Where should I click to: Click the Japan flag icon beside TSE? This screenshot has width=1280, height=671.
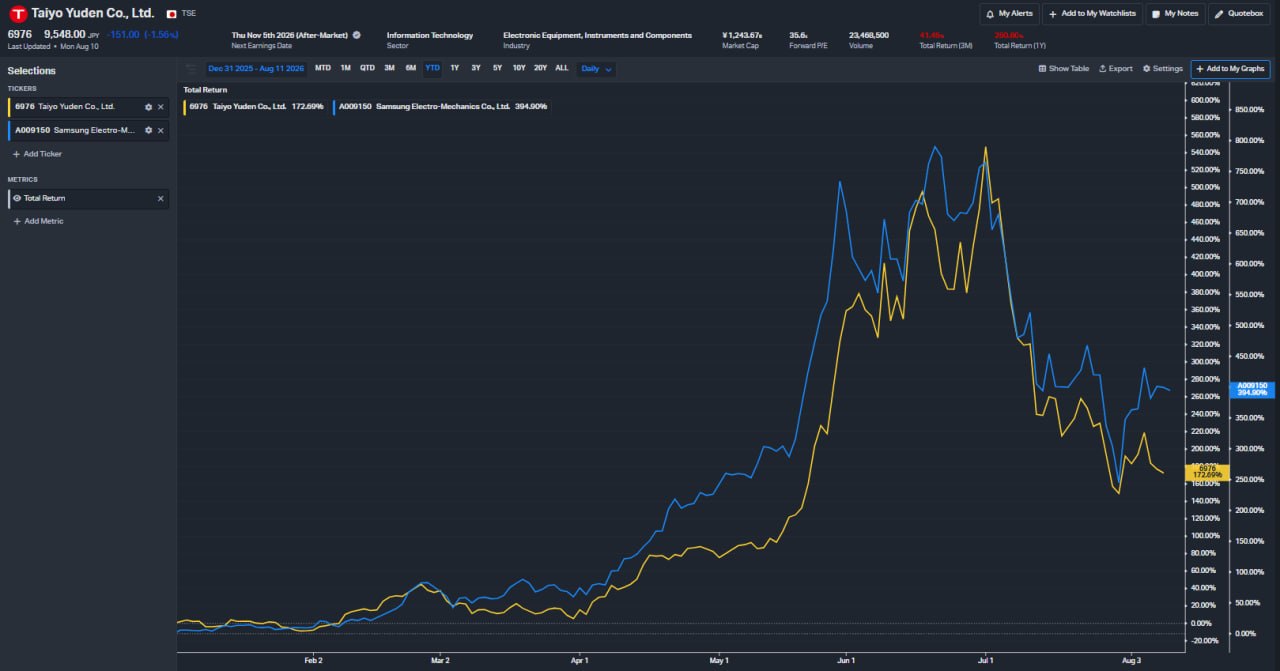point(172,14)
